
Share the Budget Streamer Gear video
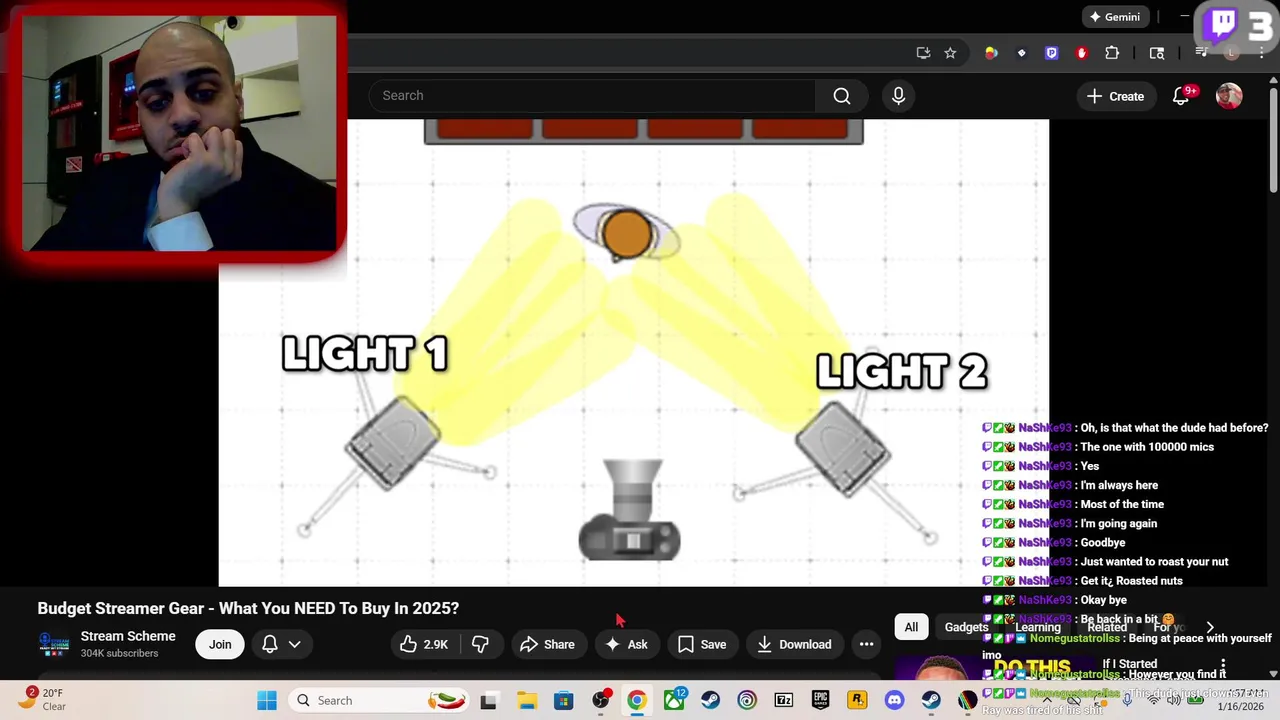(547, 645)
